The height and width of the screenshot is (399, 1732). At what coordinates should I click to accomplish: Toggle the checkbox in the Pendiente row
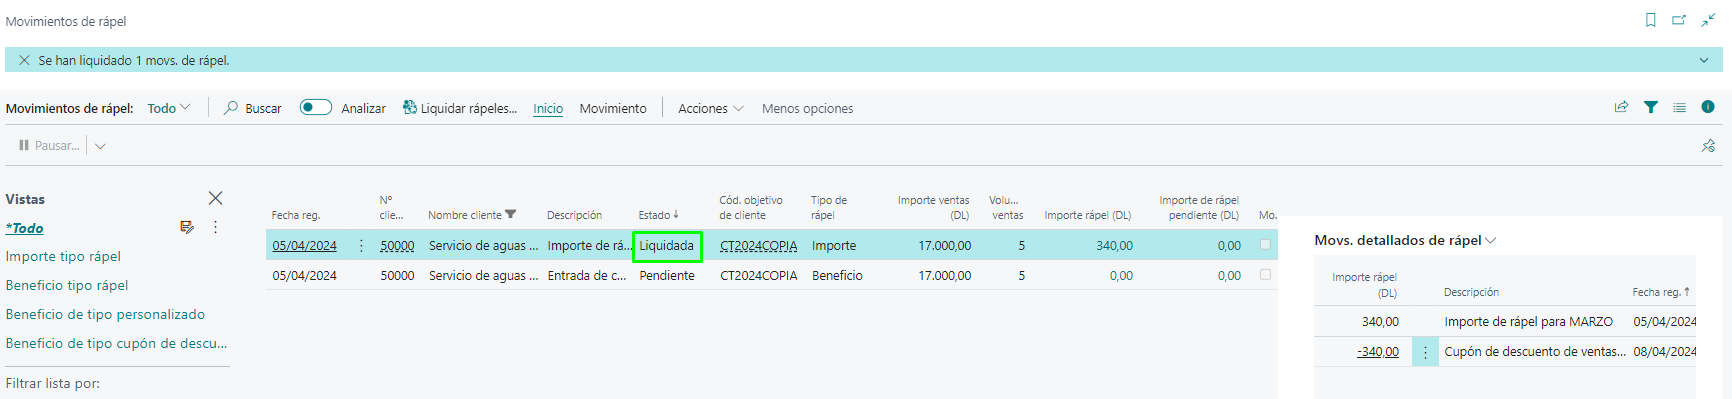(x=1265, y=274)
